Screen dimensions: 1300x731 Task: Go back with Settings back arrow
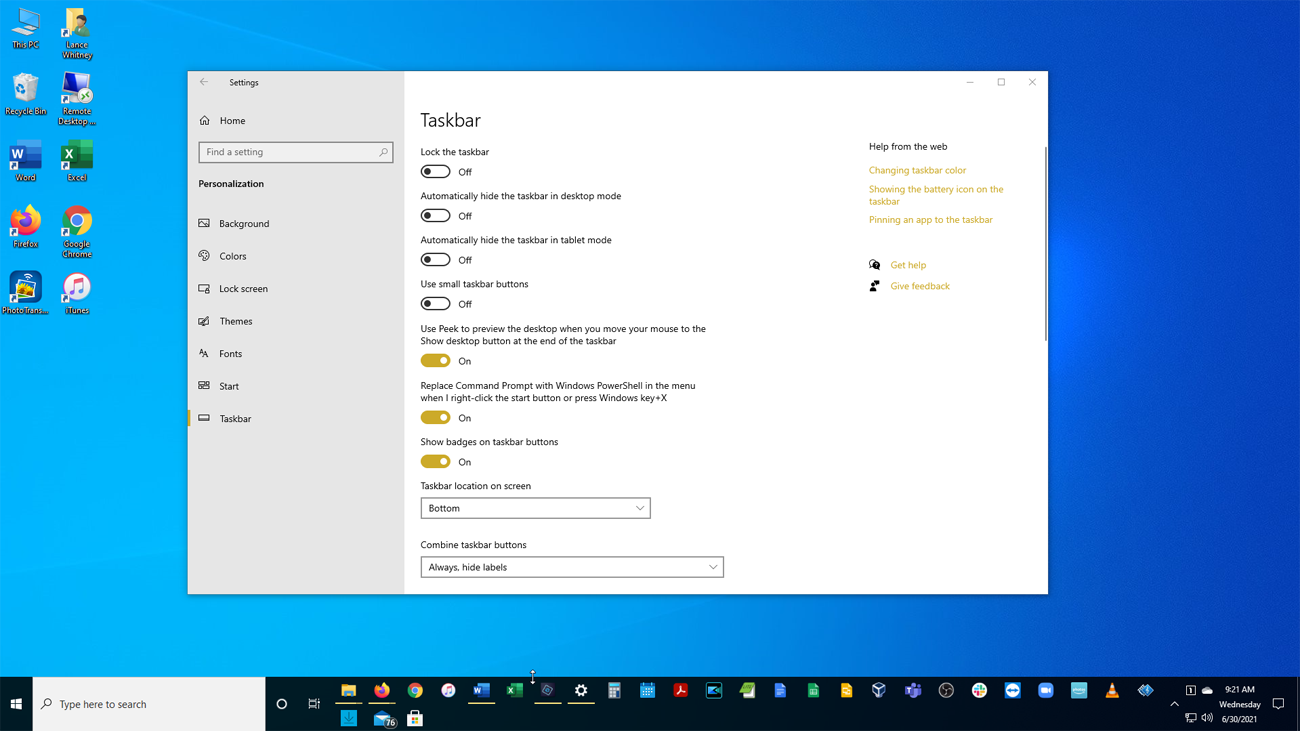click(204, 82)
